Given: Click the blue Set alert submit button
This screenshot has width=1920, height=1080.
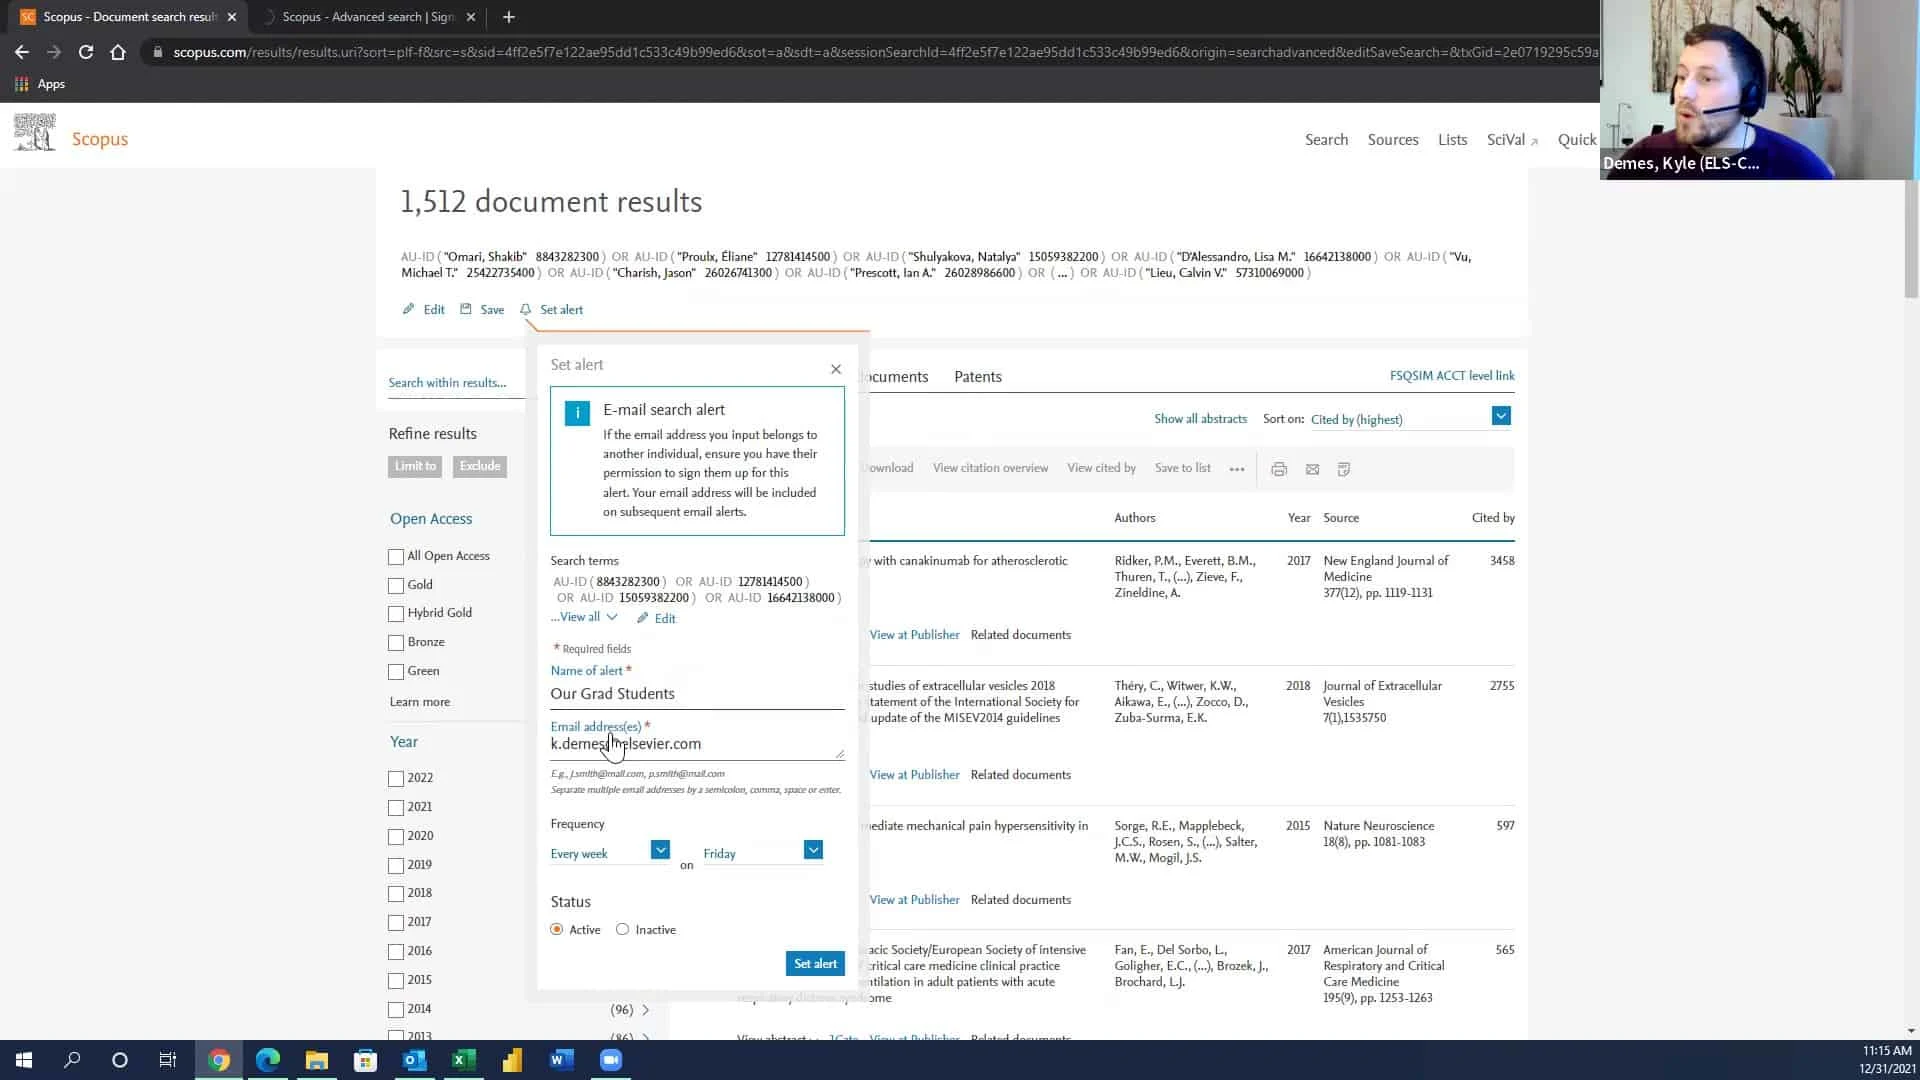Looking at the screenshot, I should [815, 963].
